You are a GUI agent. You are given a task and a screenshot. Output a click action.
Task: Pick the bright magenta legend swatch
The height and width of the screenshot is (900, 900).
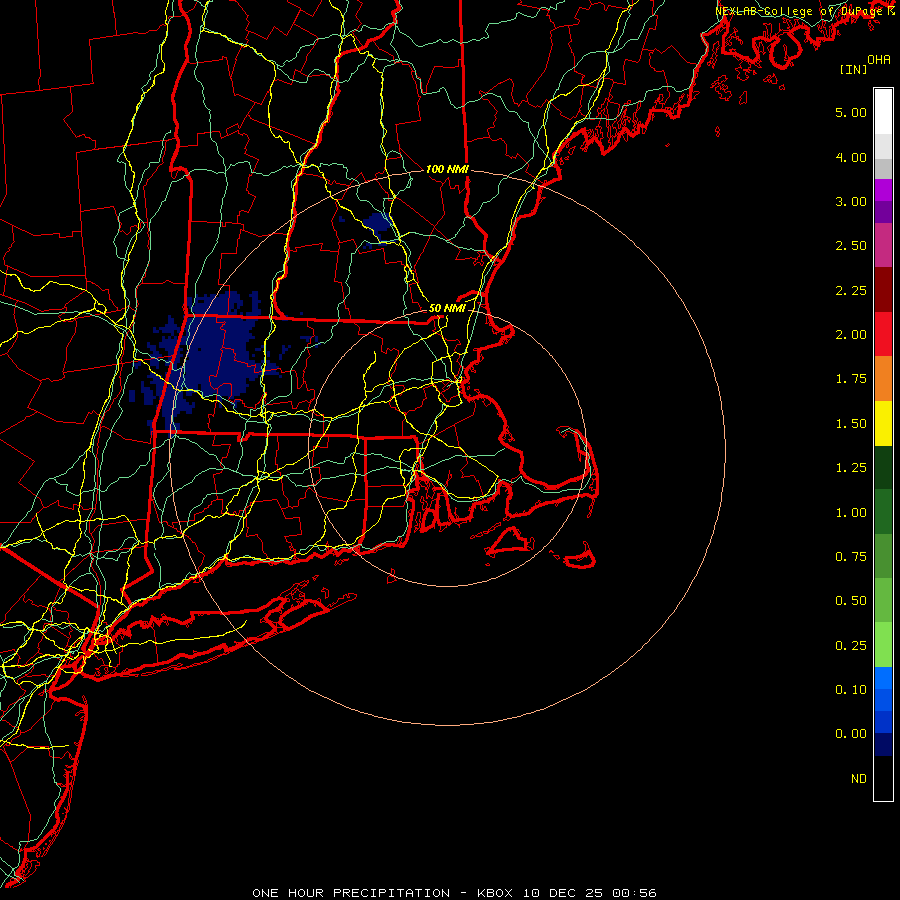point(883,190)
